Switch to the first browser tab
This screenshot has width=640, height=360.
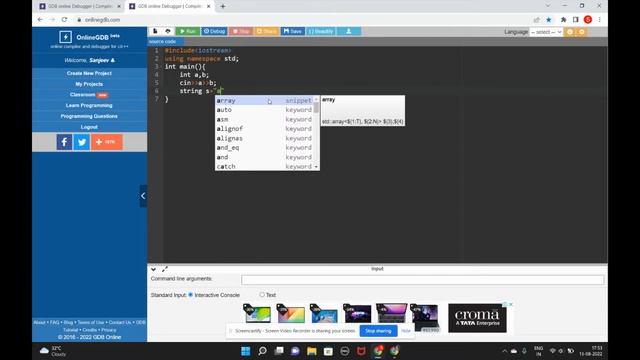[x=80, y=7]
